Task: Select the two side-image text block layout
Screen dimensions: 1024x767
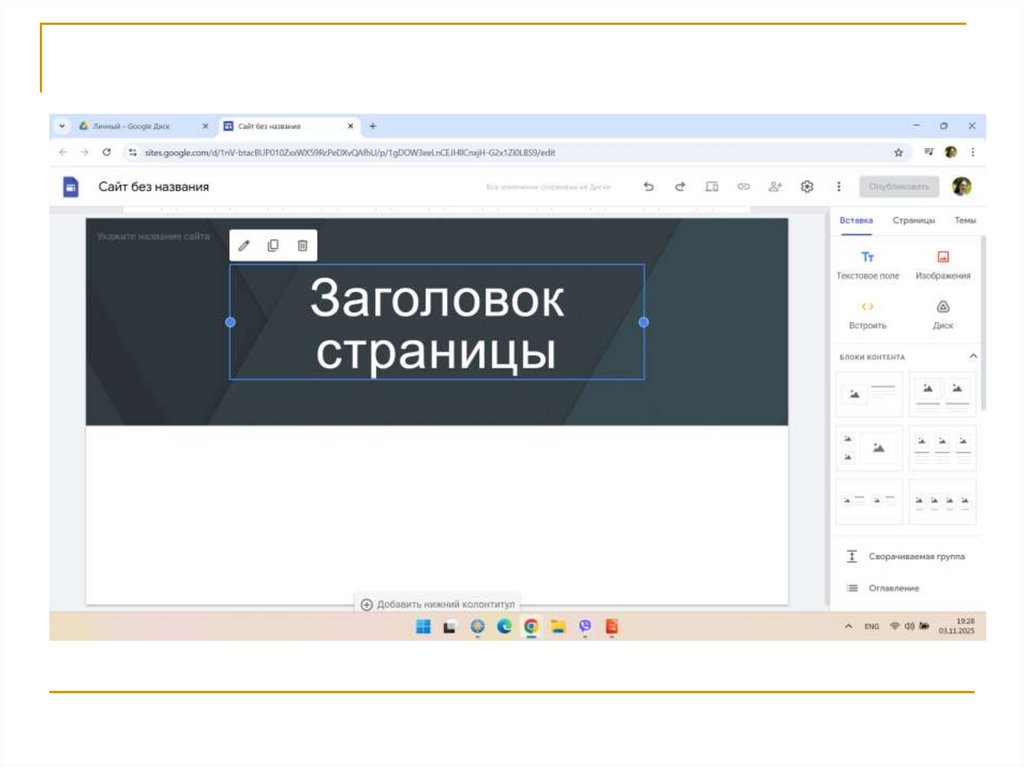Action: pos(869,501)
